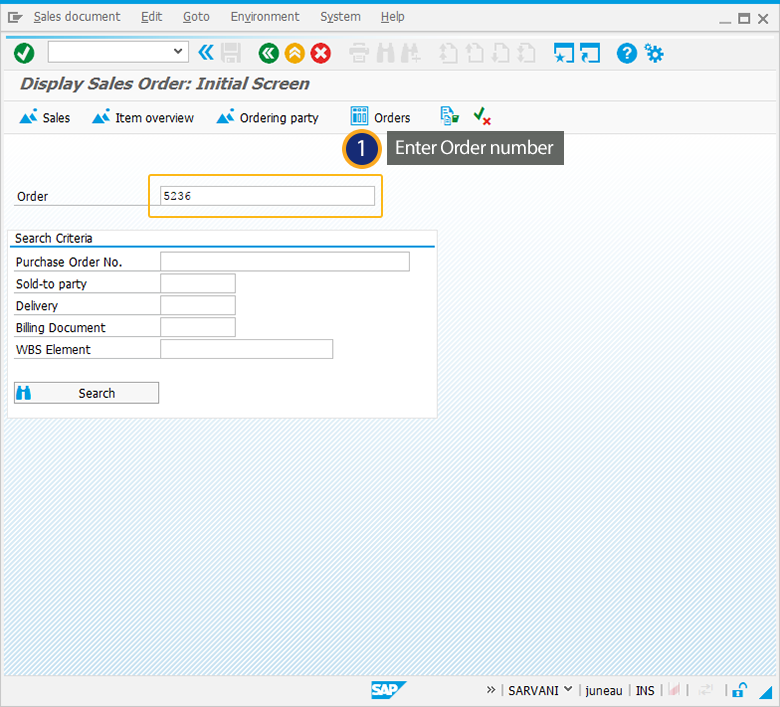Collapse the command field with double chevron
The height and width of the screenshot is (707, 780).
[x=206, y=52]
